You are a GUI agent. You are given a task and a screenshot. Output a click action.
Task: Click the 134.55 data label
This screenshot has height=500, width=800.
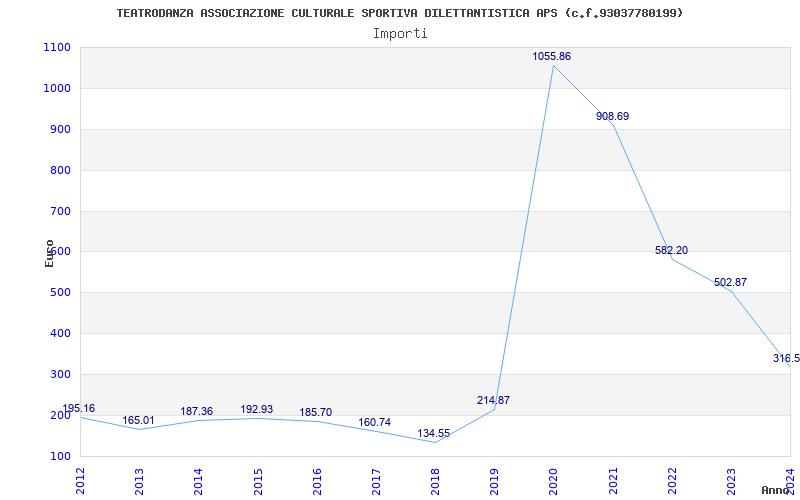434,434
